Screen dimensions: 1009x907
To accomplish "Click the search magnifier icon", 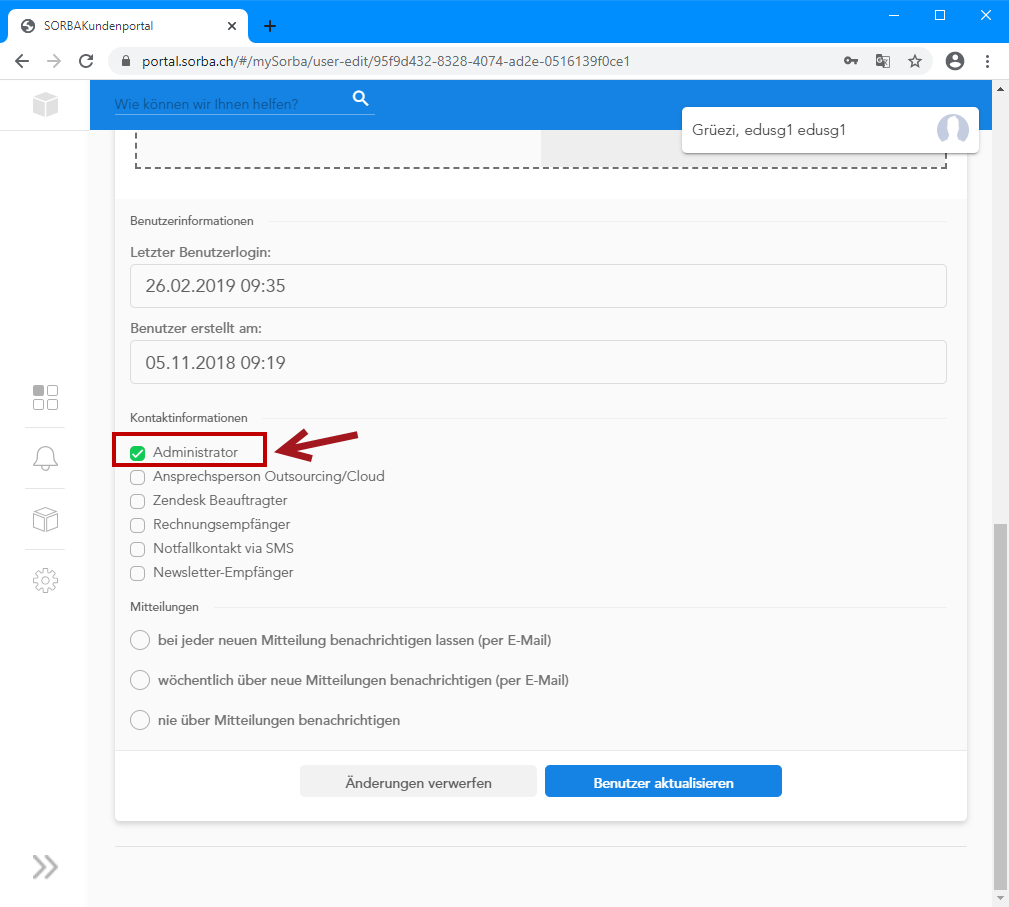I will pyautogui.click(x=361, y=98).
